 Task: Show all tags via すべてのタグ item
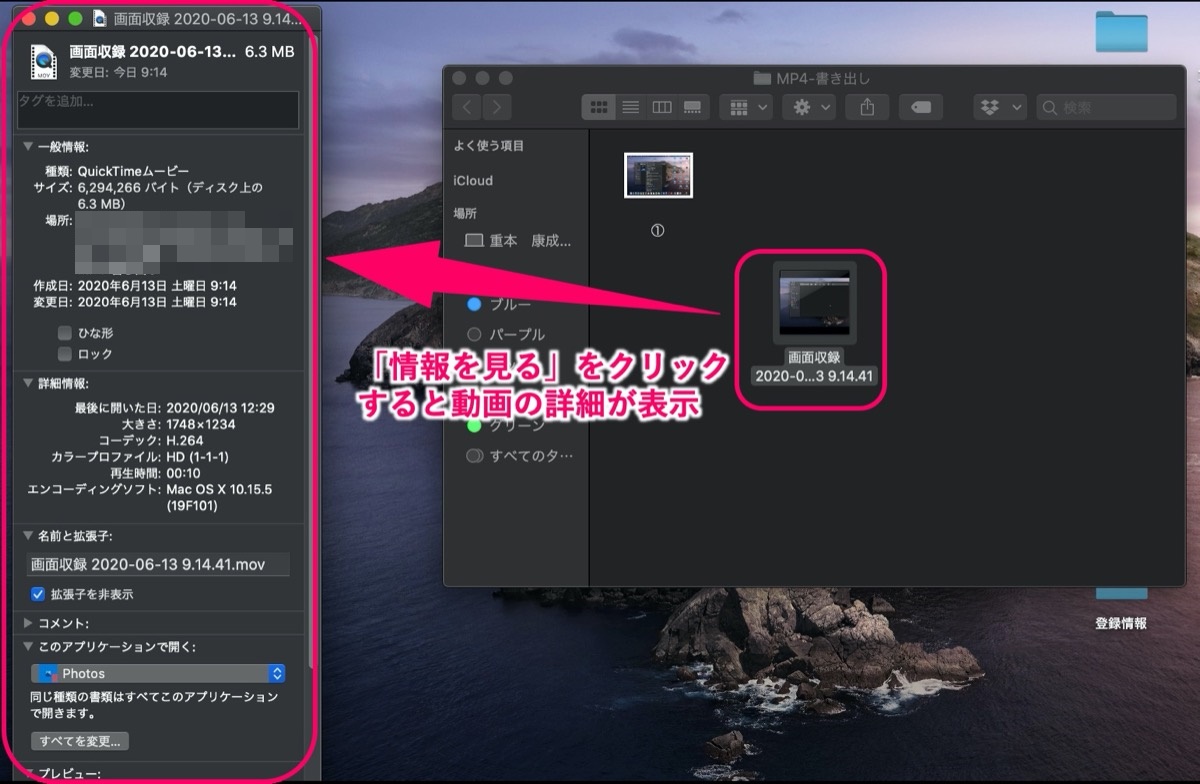coord(520,456)
